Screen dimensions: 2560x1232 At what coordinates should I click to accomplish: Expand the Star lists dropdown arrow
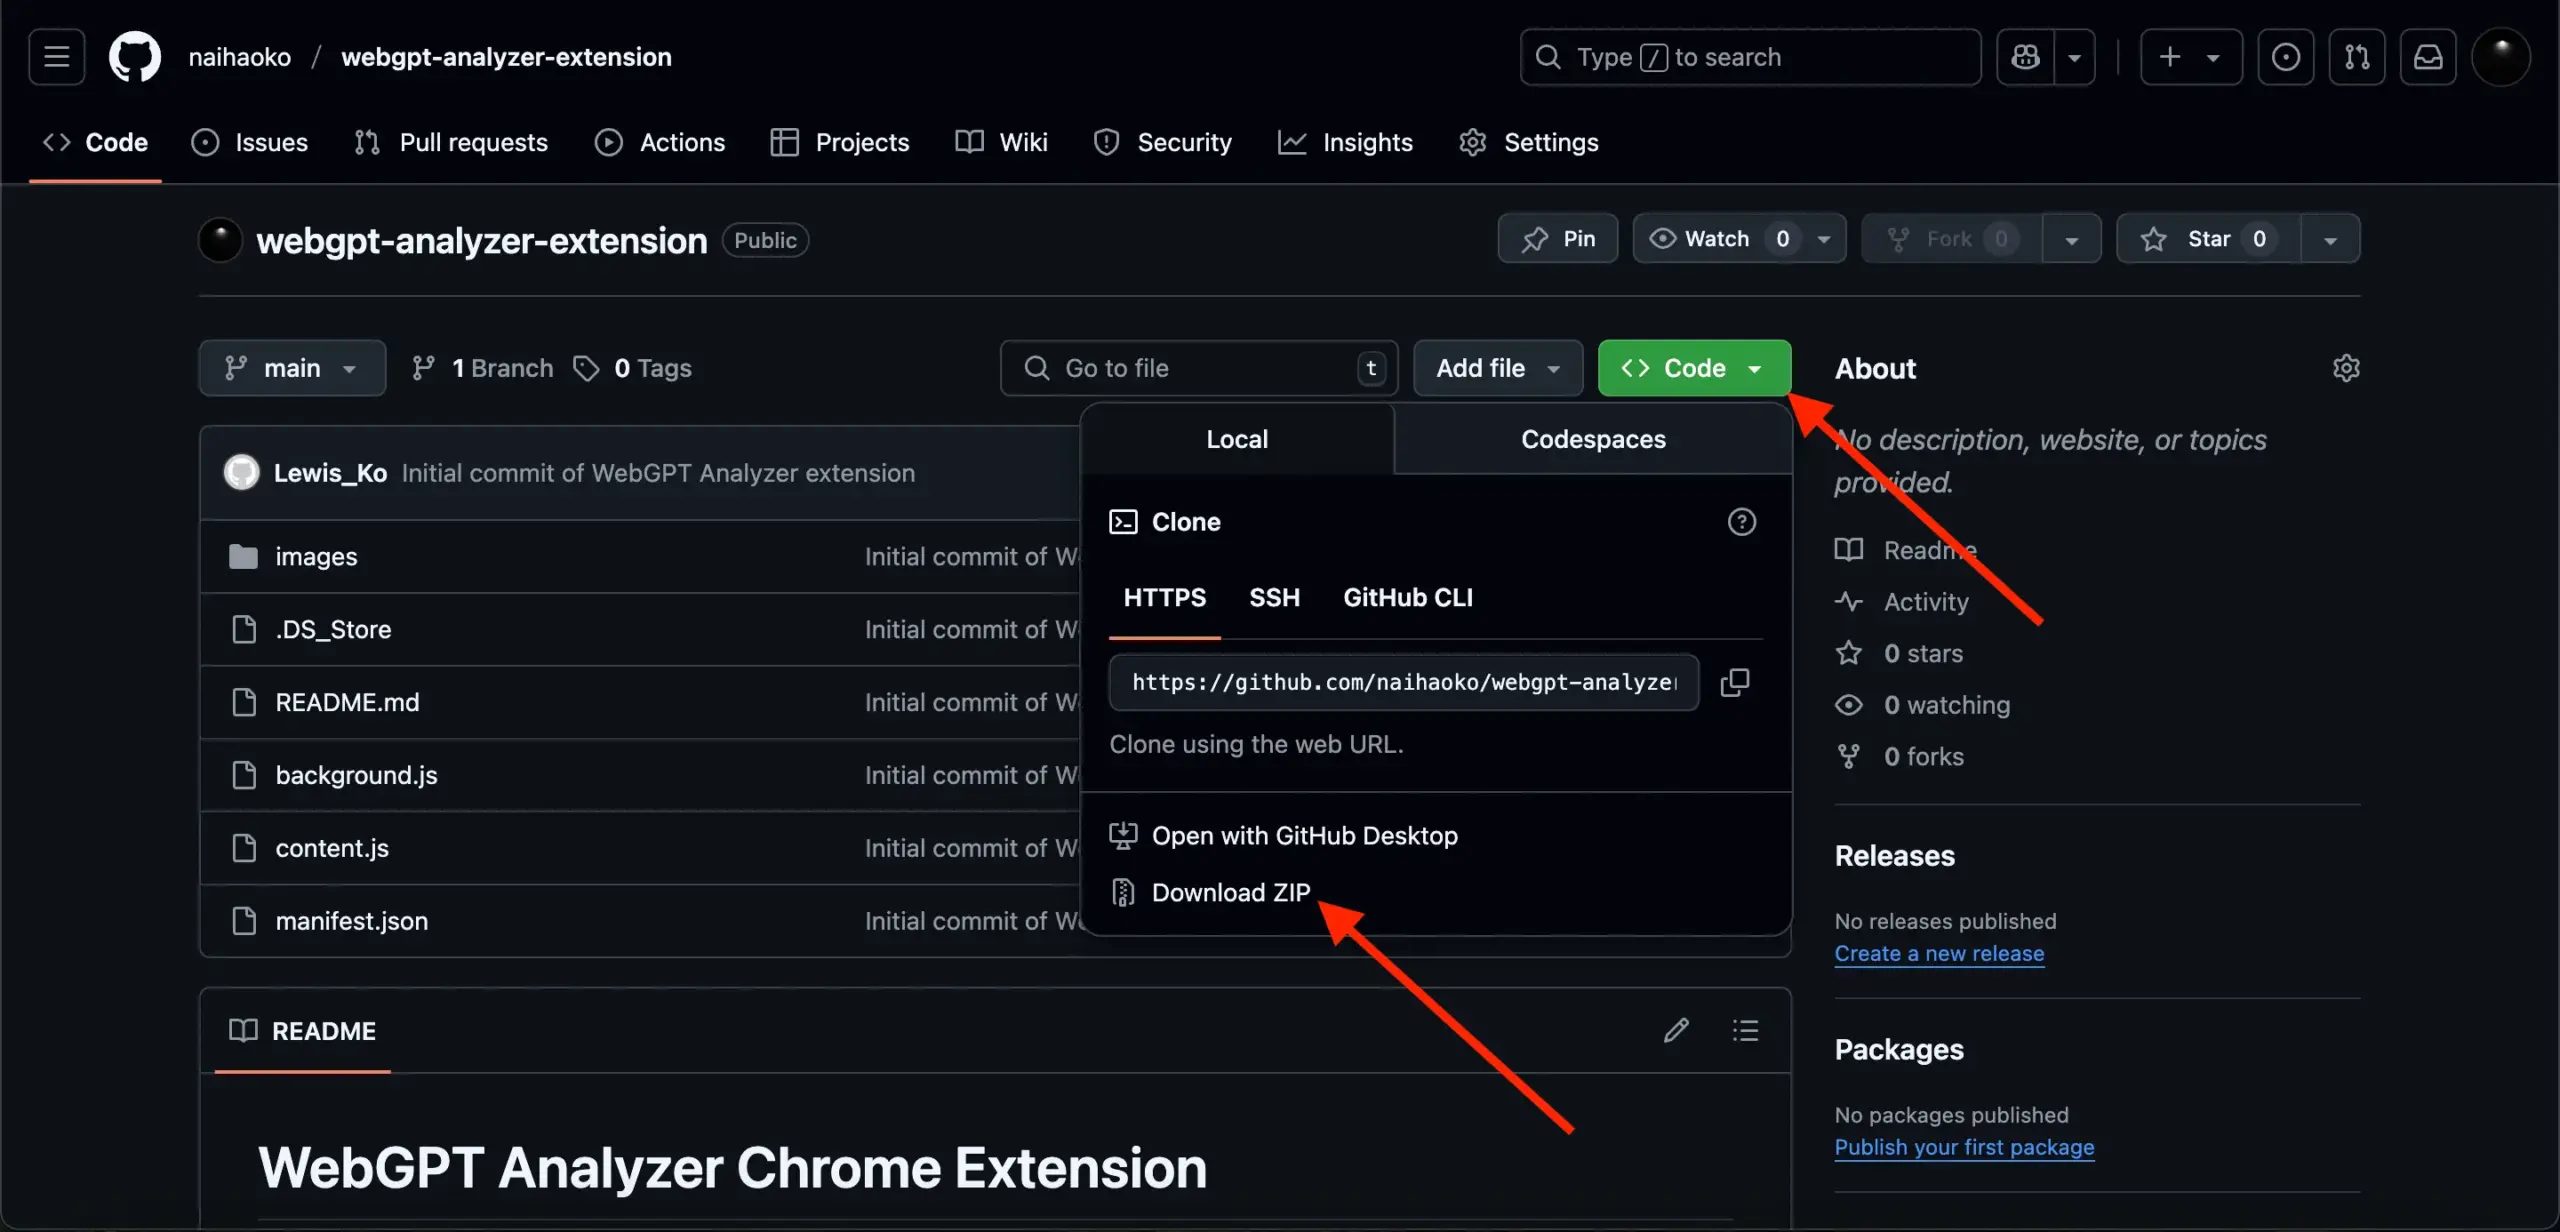click(x=2330, y=239)
